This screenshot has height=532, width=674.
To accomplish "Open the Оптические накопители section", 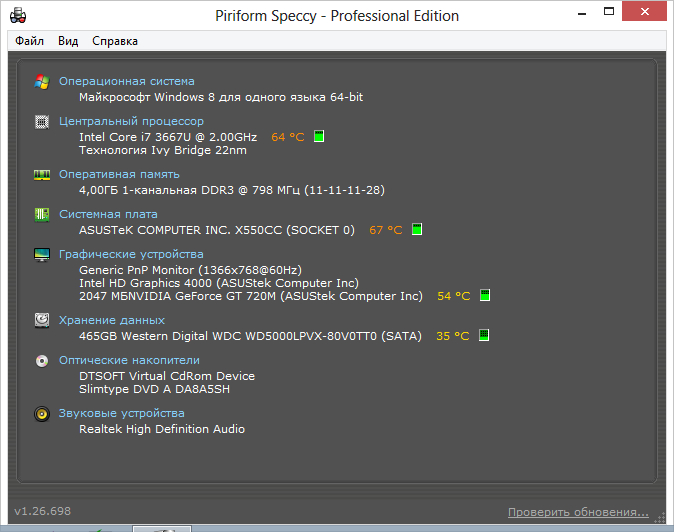I will point(129,360).
